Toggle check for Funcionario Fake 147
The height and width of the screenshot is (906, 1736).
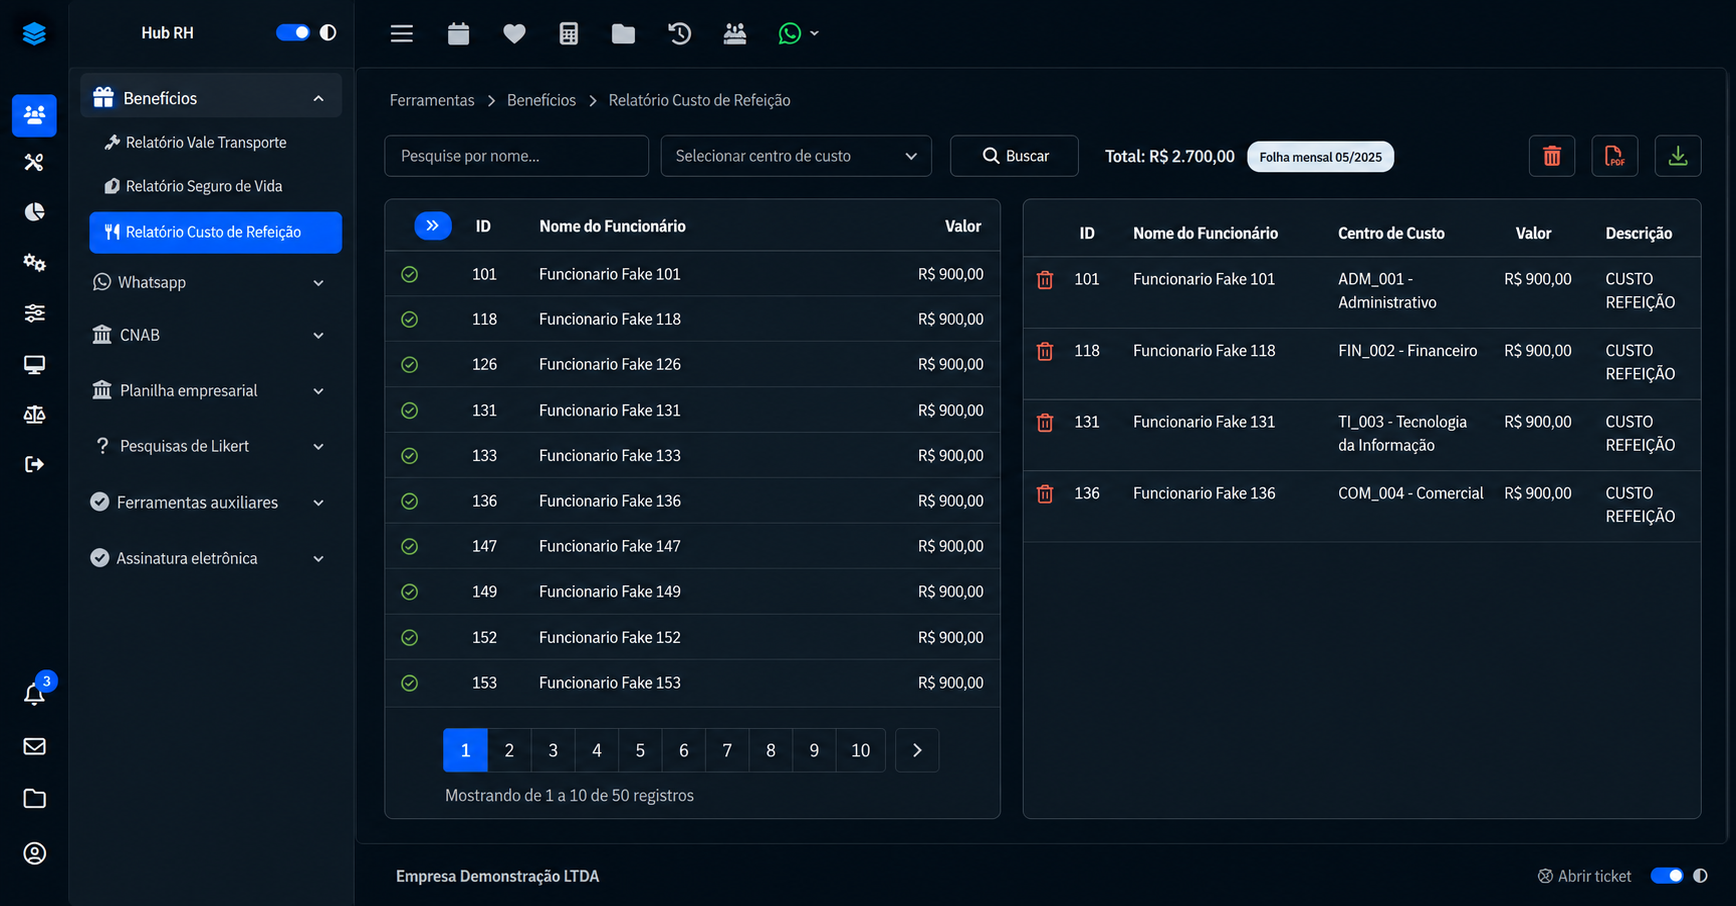tap(410, 547)
